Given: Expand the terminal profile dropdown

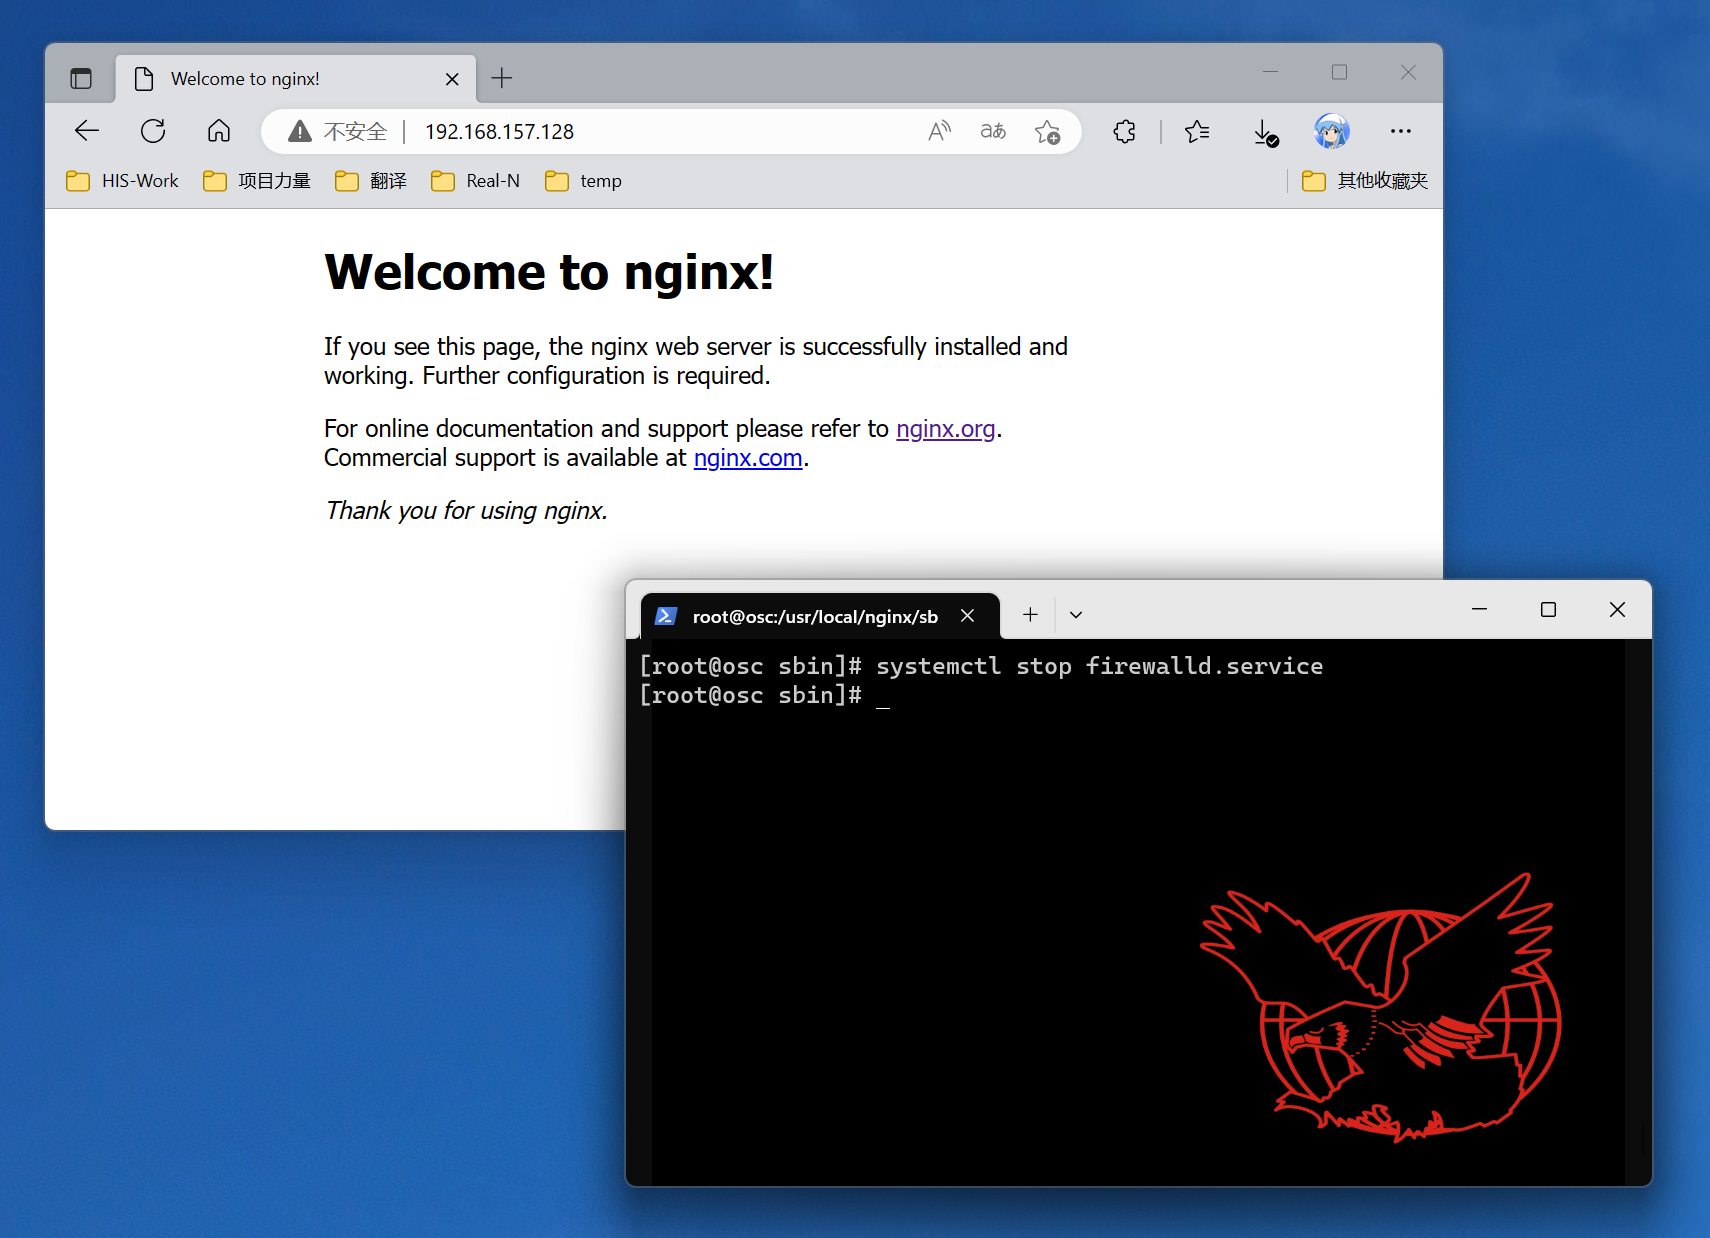Looking at the screenshot, I should (x=1076, y=615).
